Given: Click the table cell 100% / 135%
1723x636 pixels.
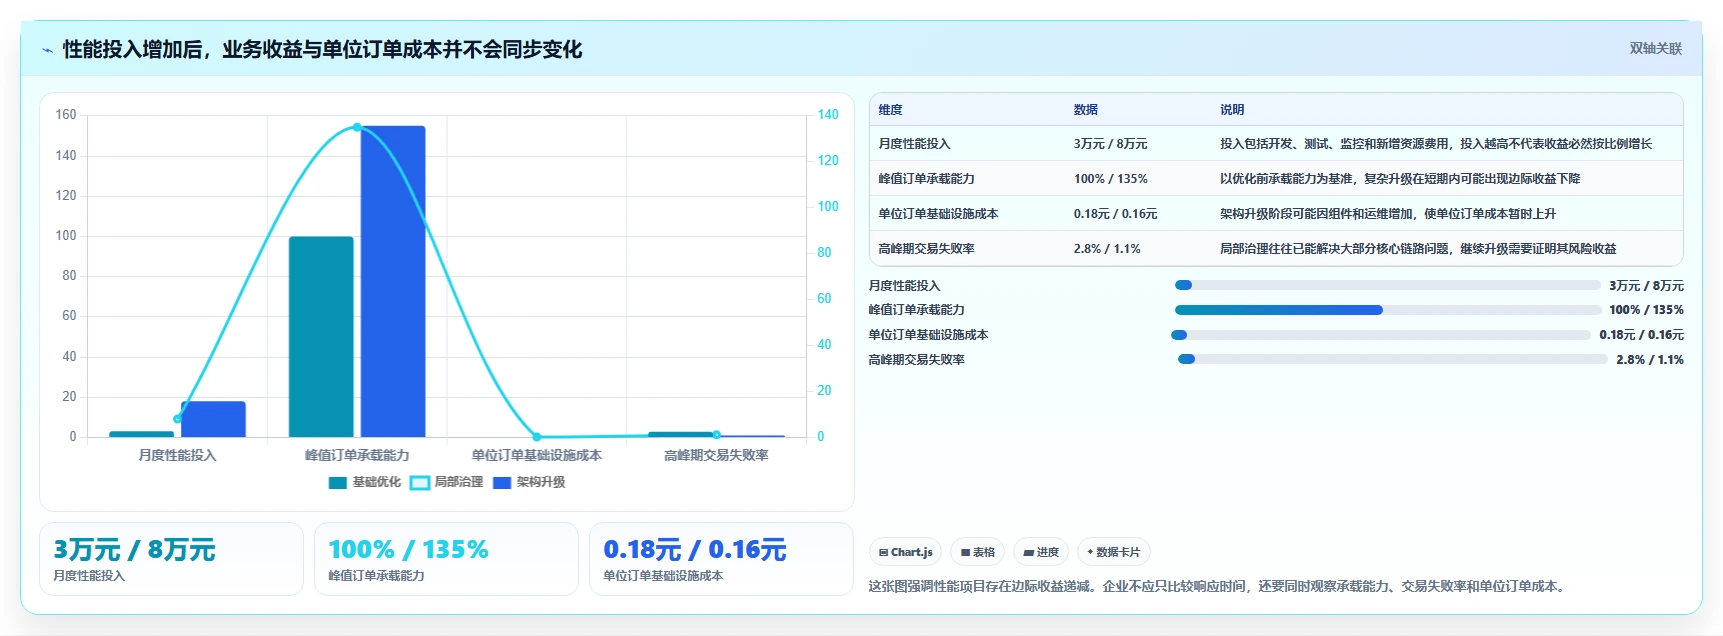Looking at the screenshot, I should tap(1110, 179).
